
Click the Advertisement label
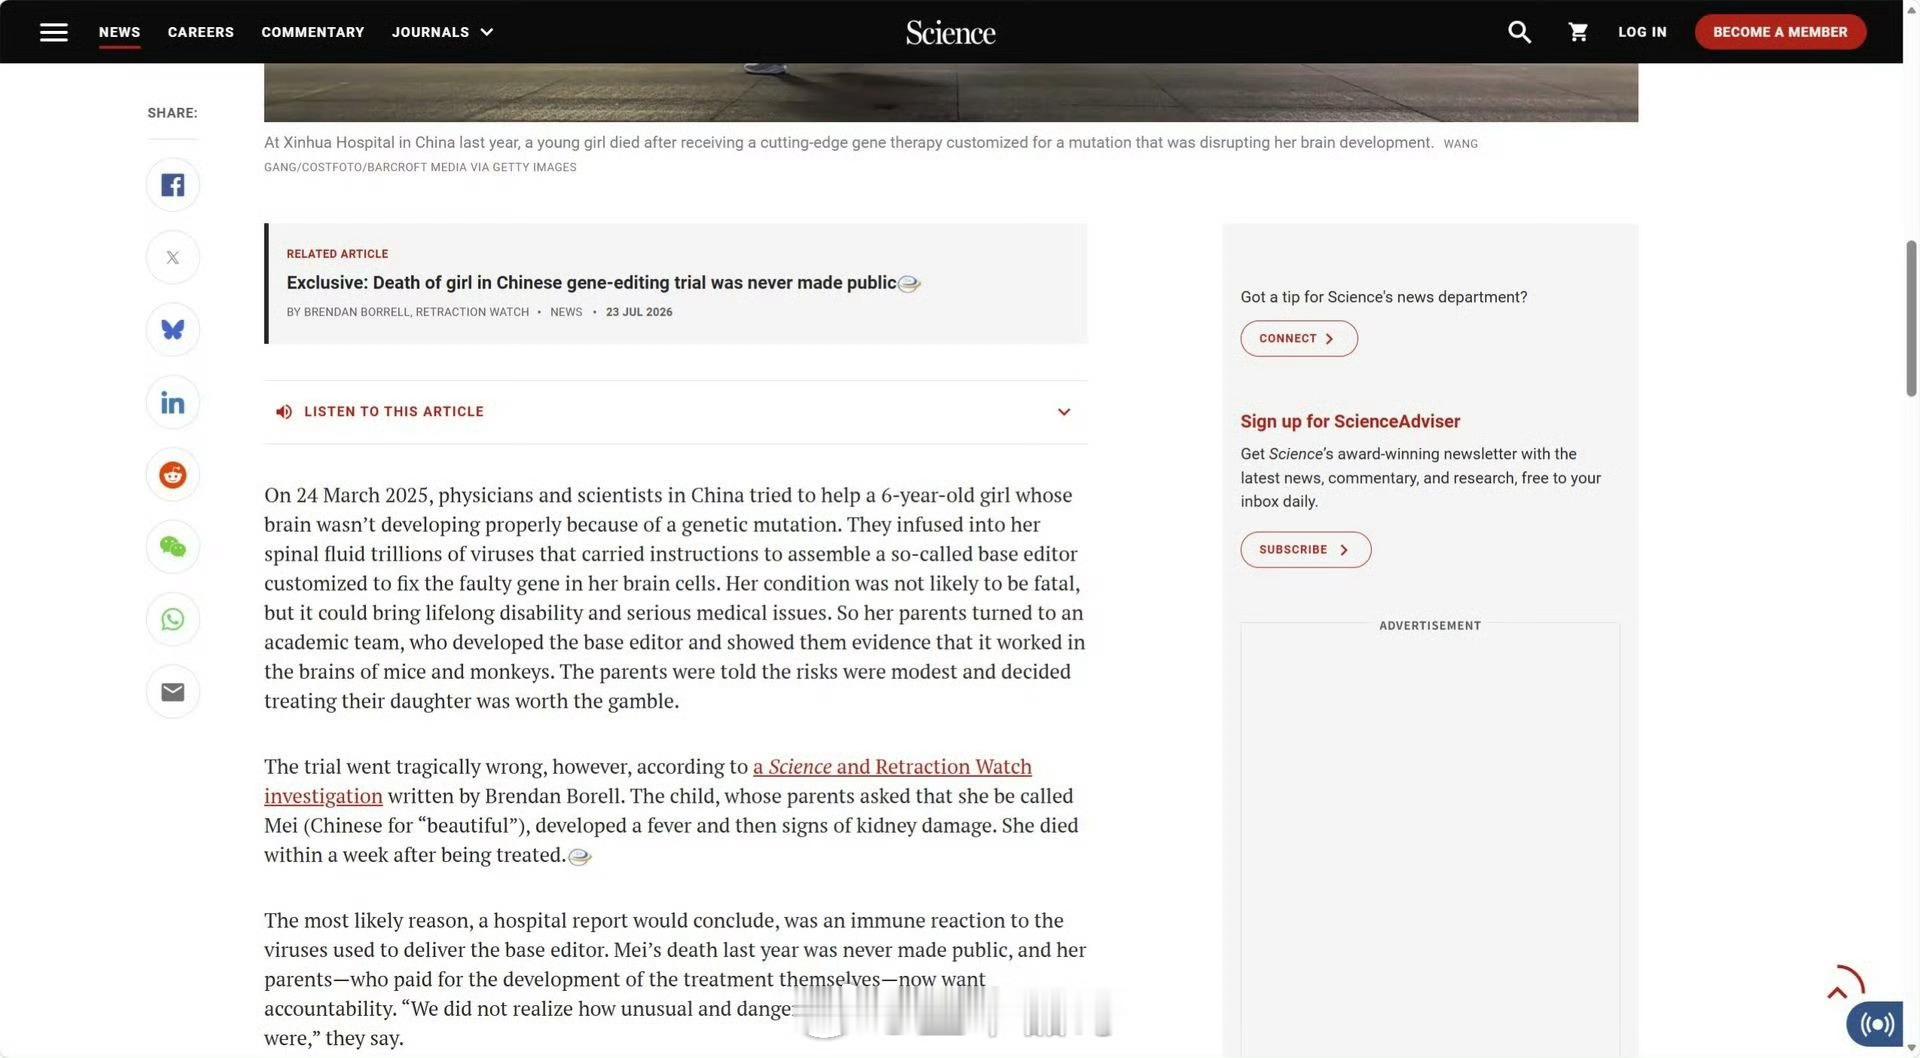coord(1430,626)
